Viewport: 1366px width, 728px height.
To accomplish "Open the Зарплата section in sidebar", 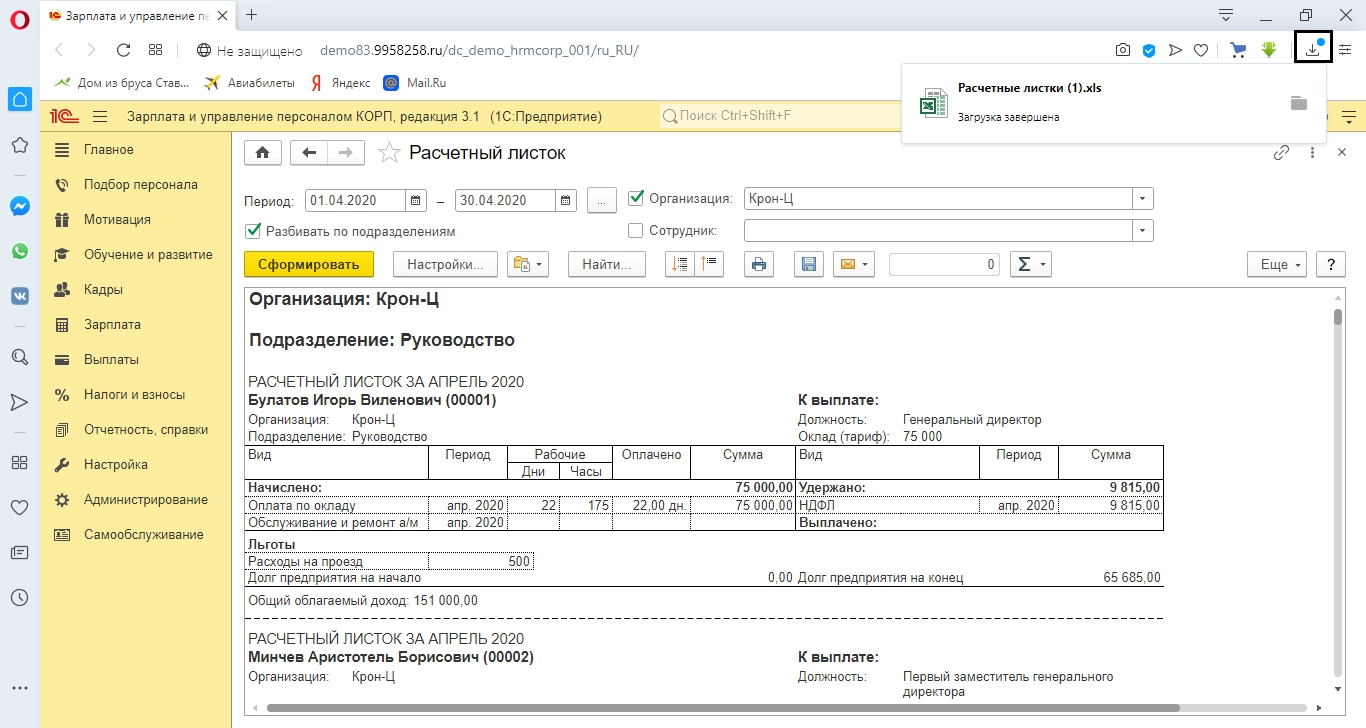I will tap(112, 325).
